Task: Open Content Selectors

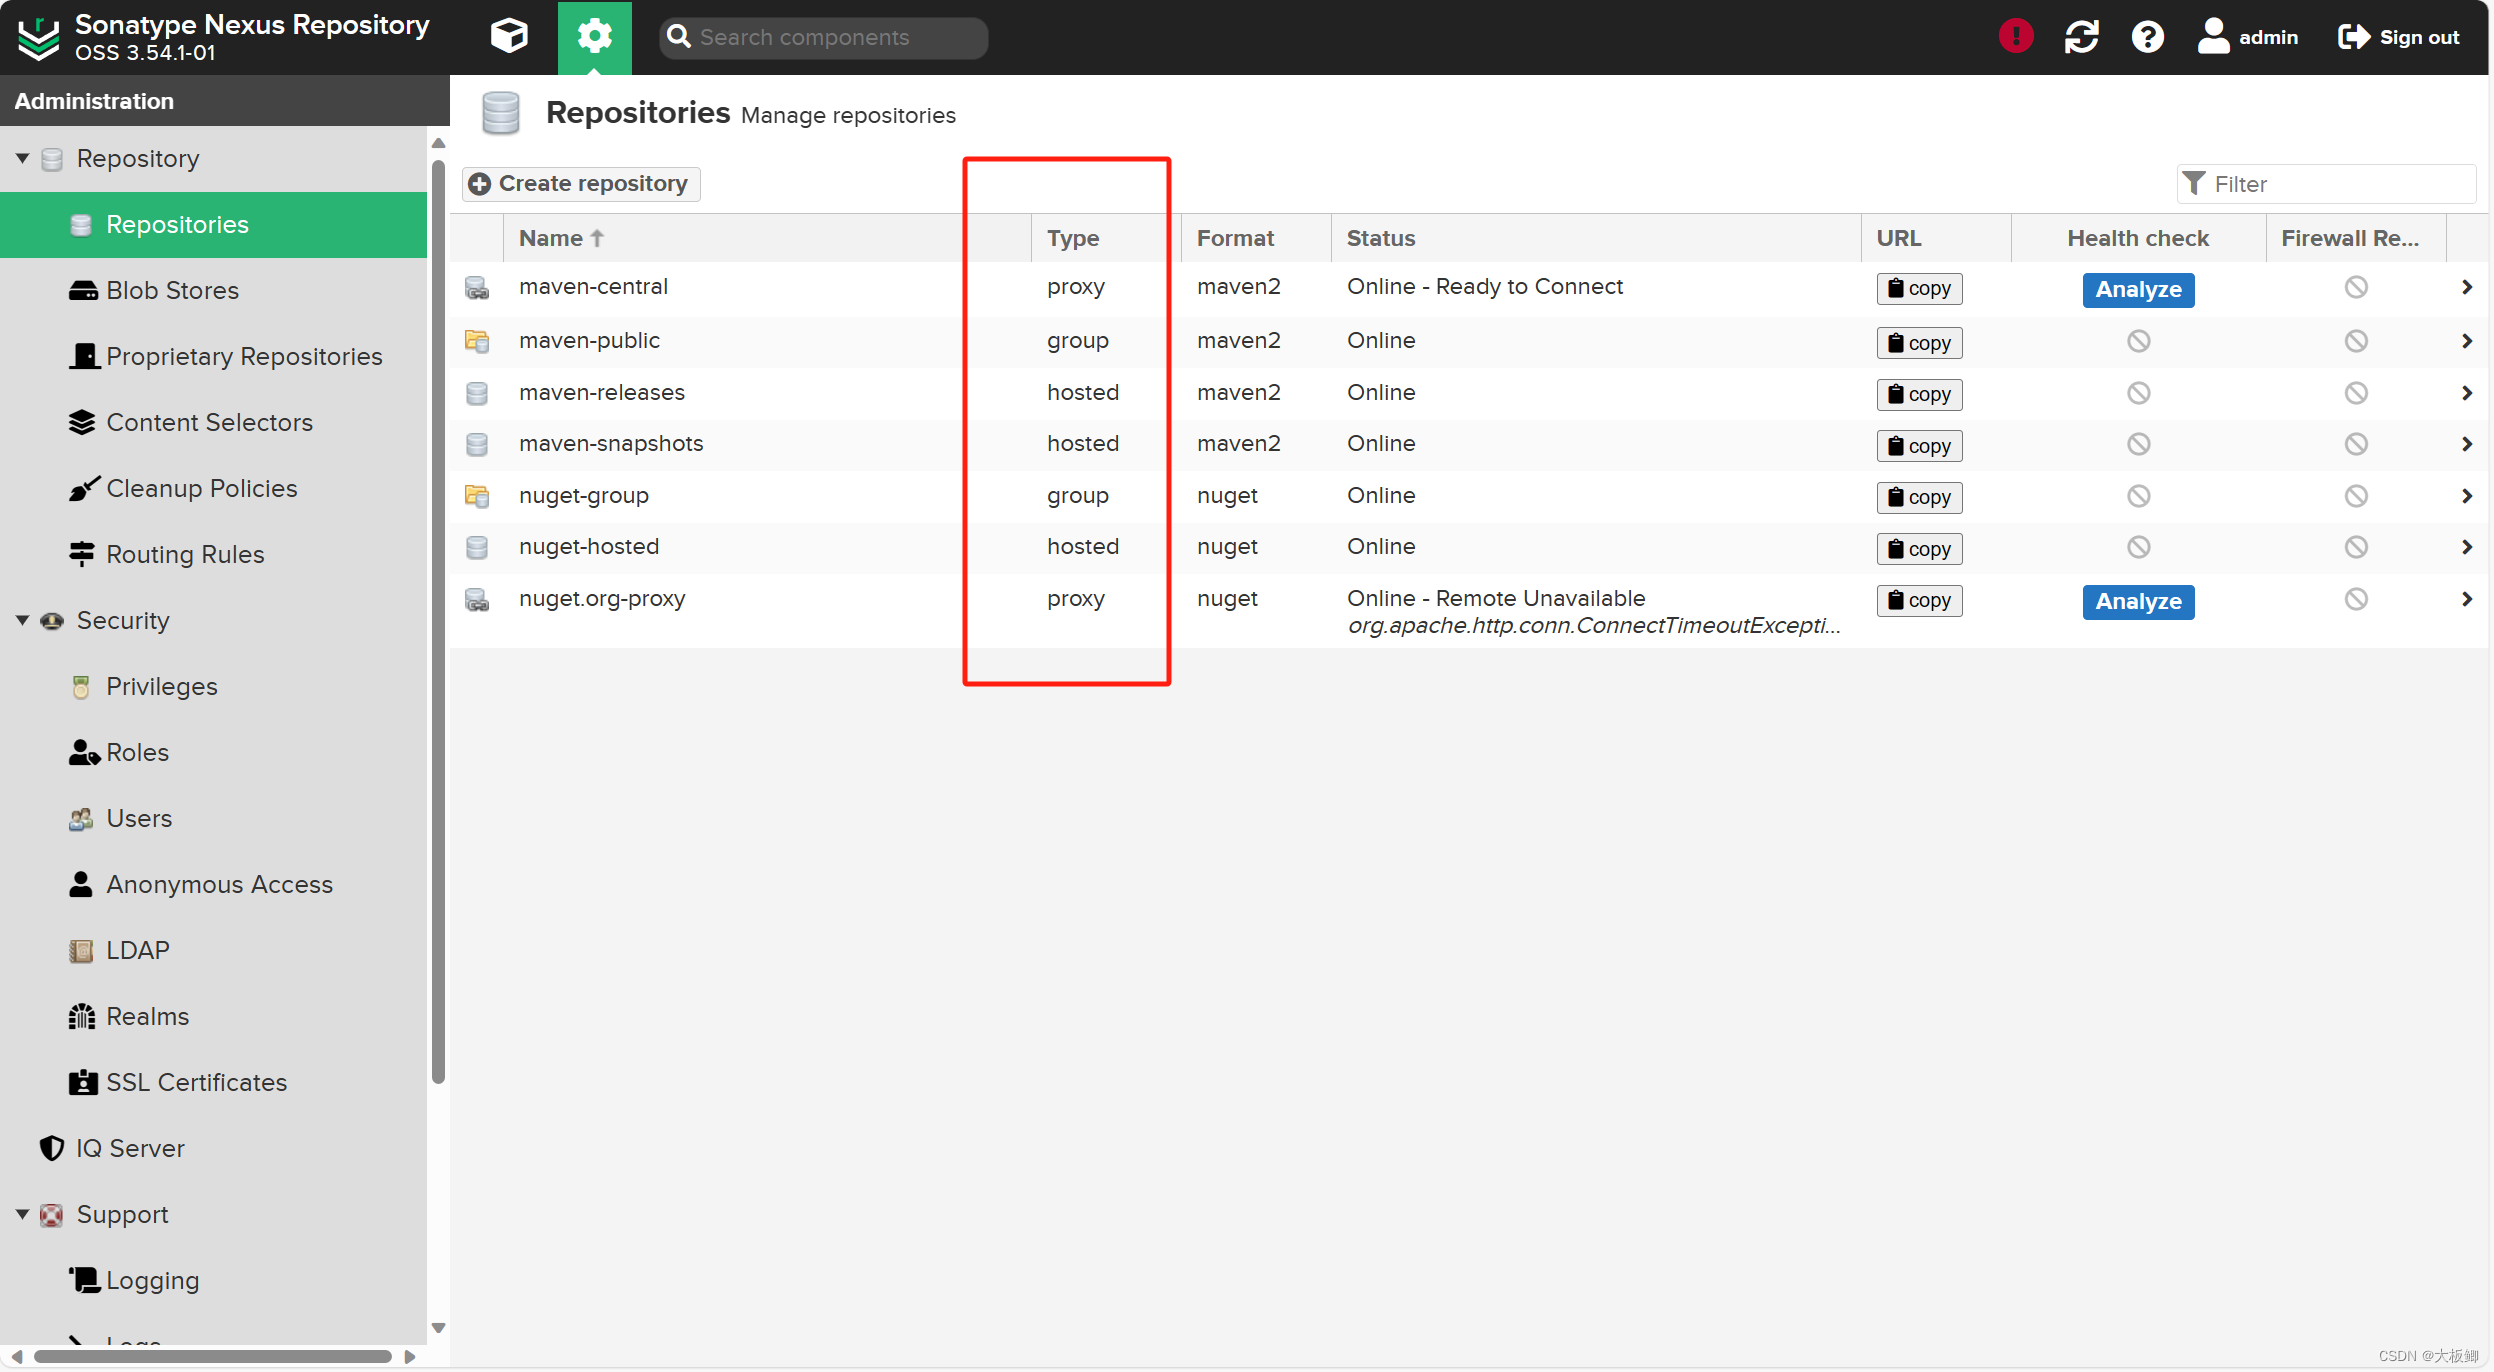Action: click(213, 422)
